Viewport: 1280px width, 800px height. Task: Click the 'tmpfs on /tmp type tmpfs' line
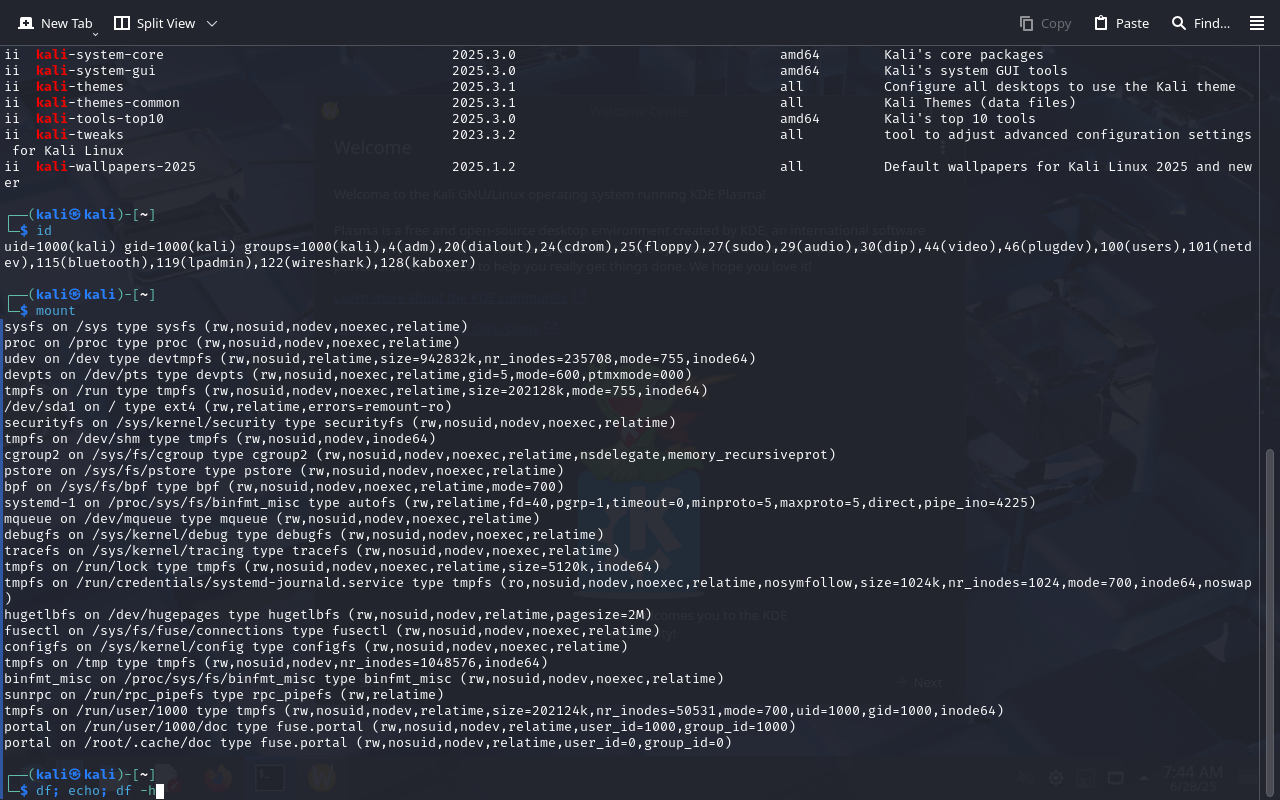pos(276,663)
